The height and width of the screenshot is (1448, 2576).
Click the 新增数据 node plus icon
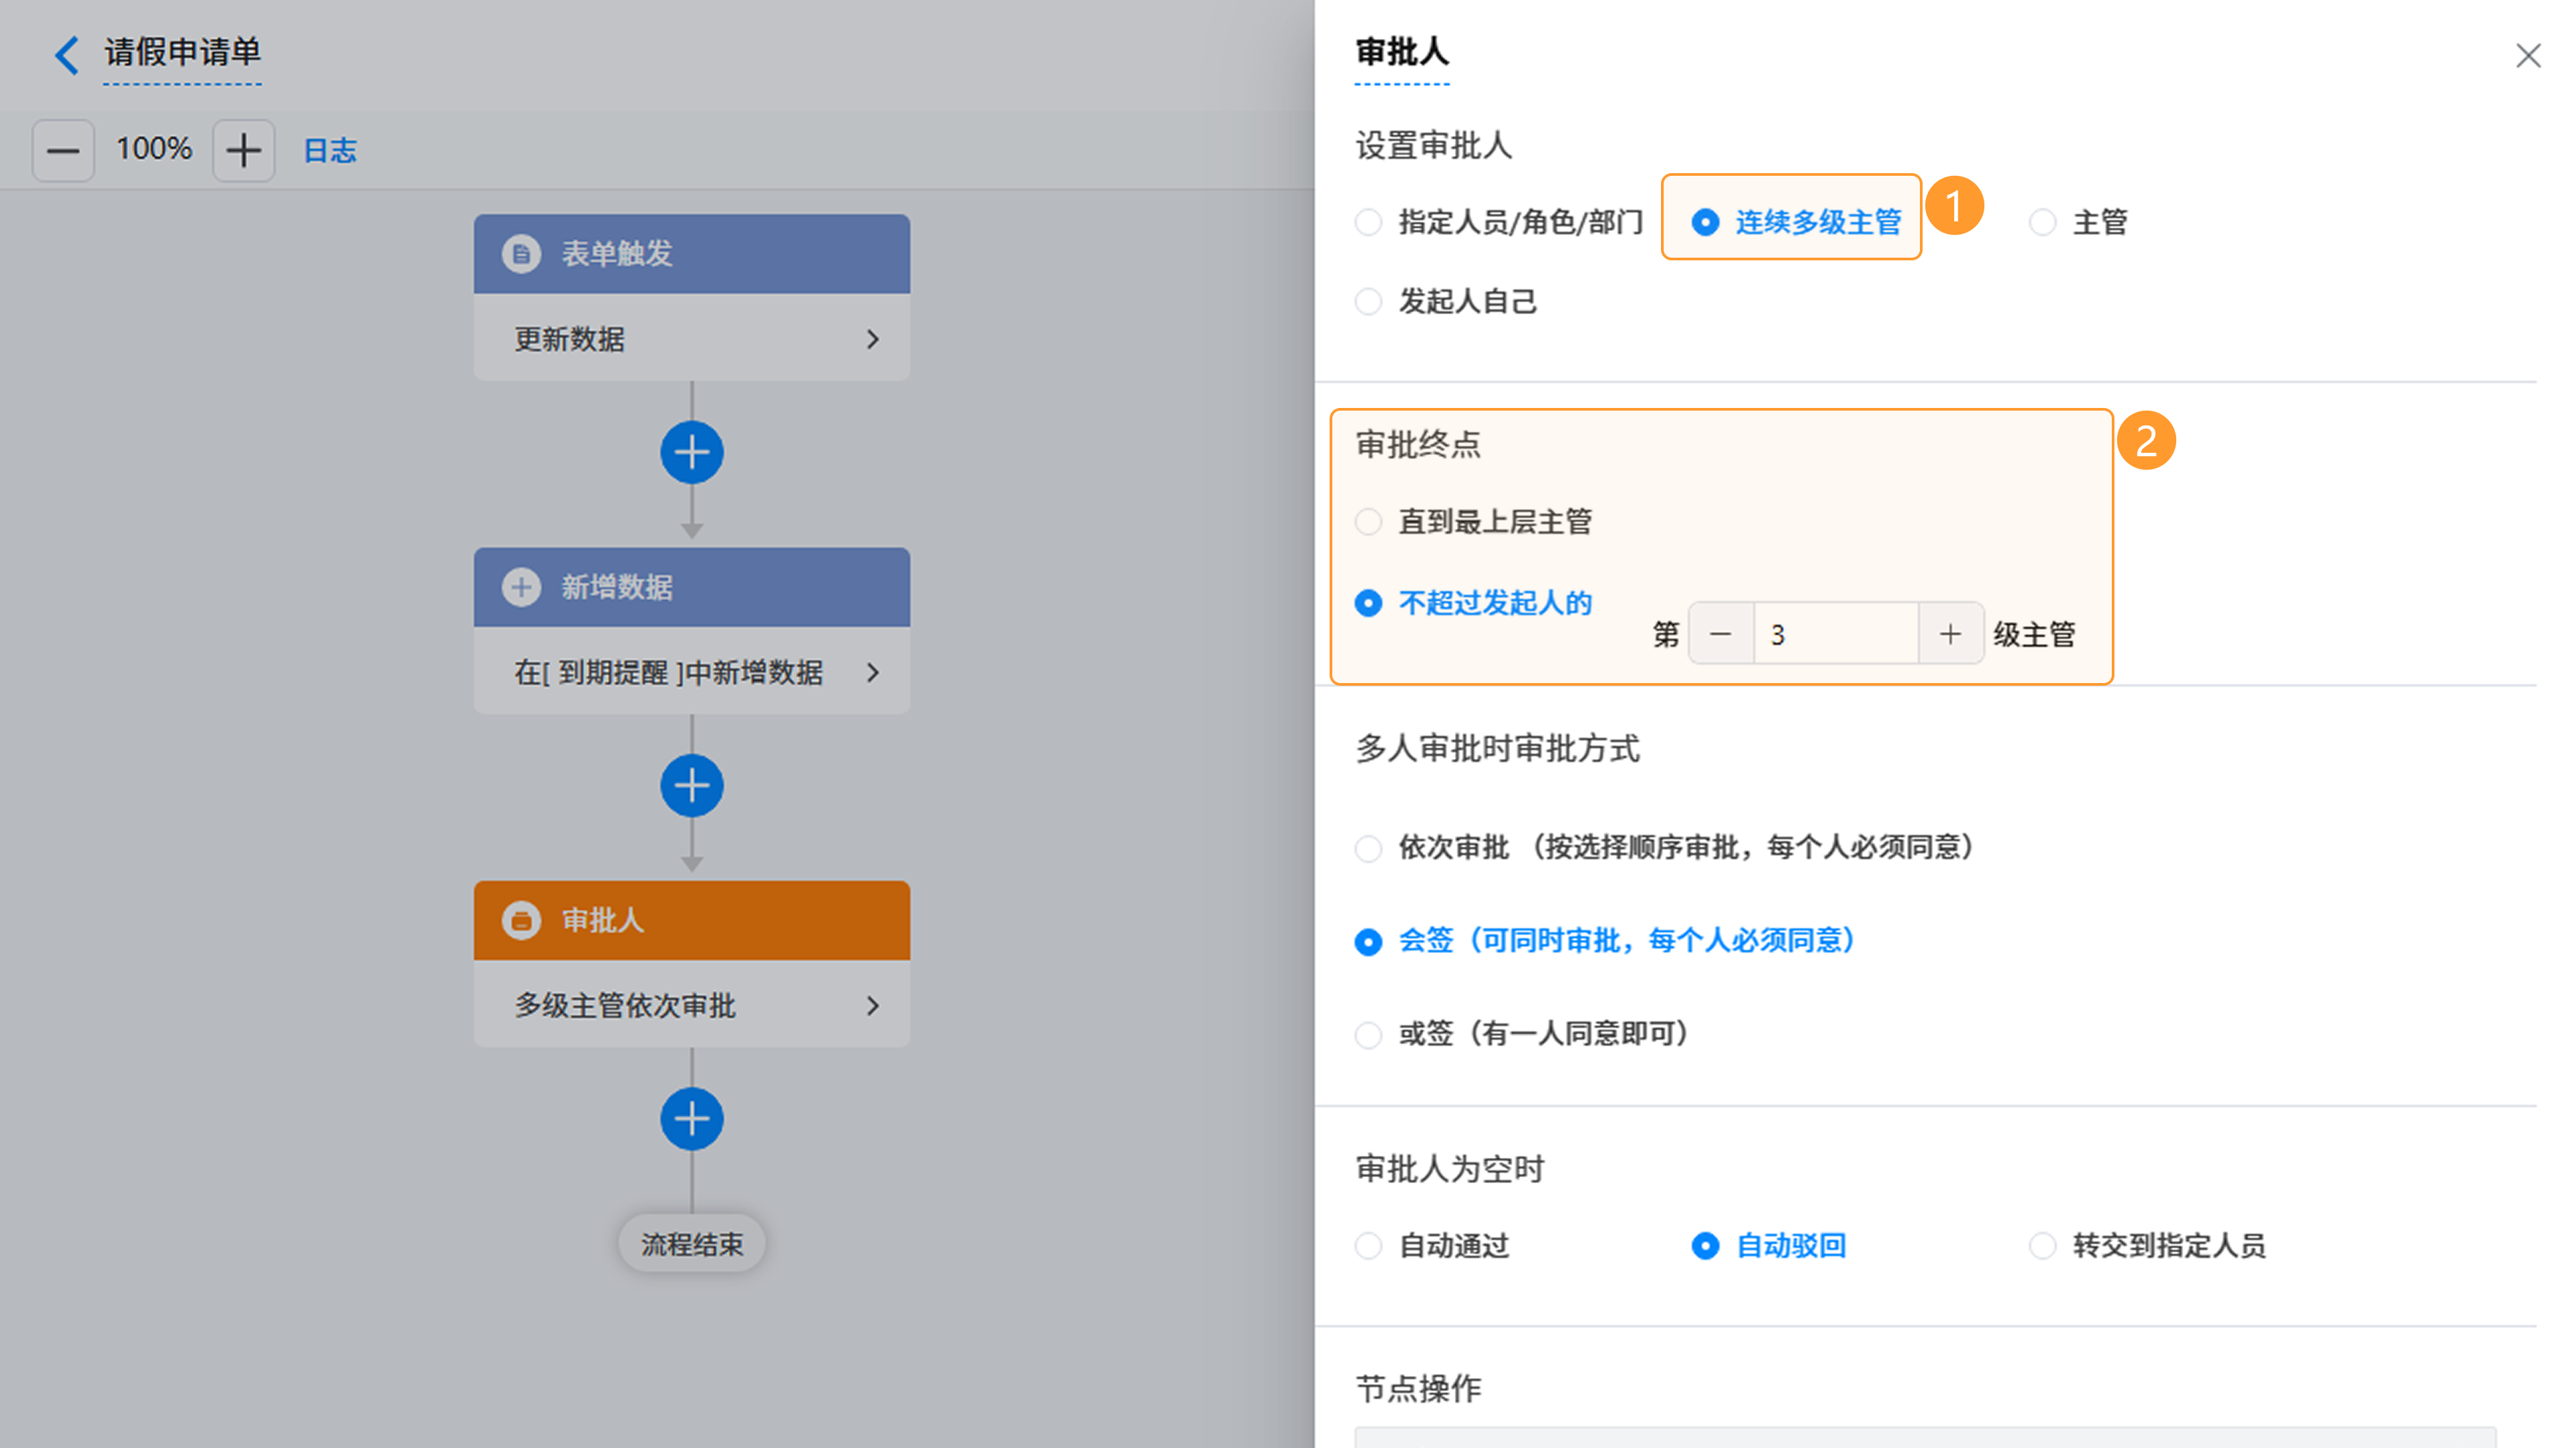[521, 587]
